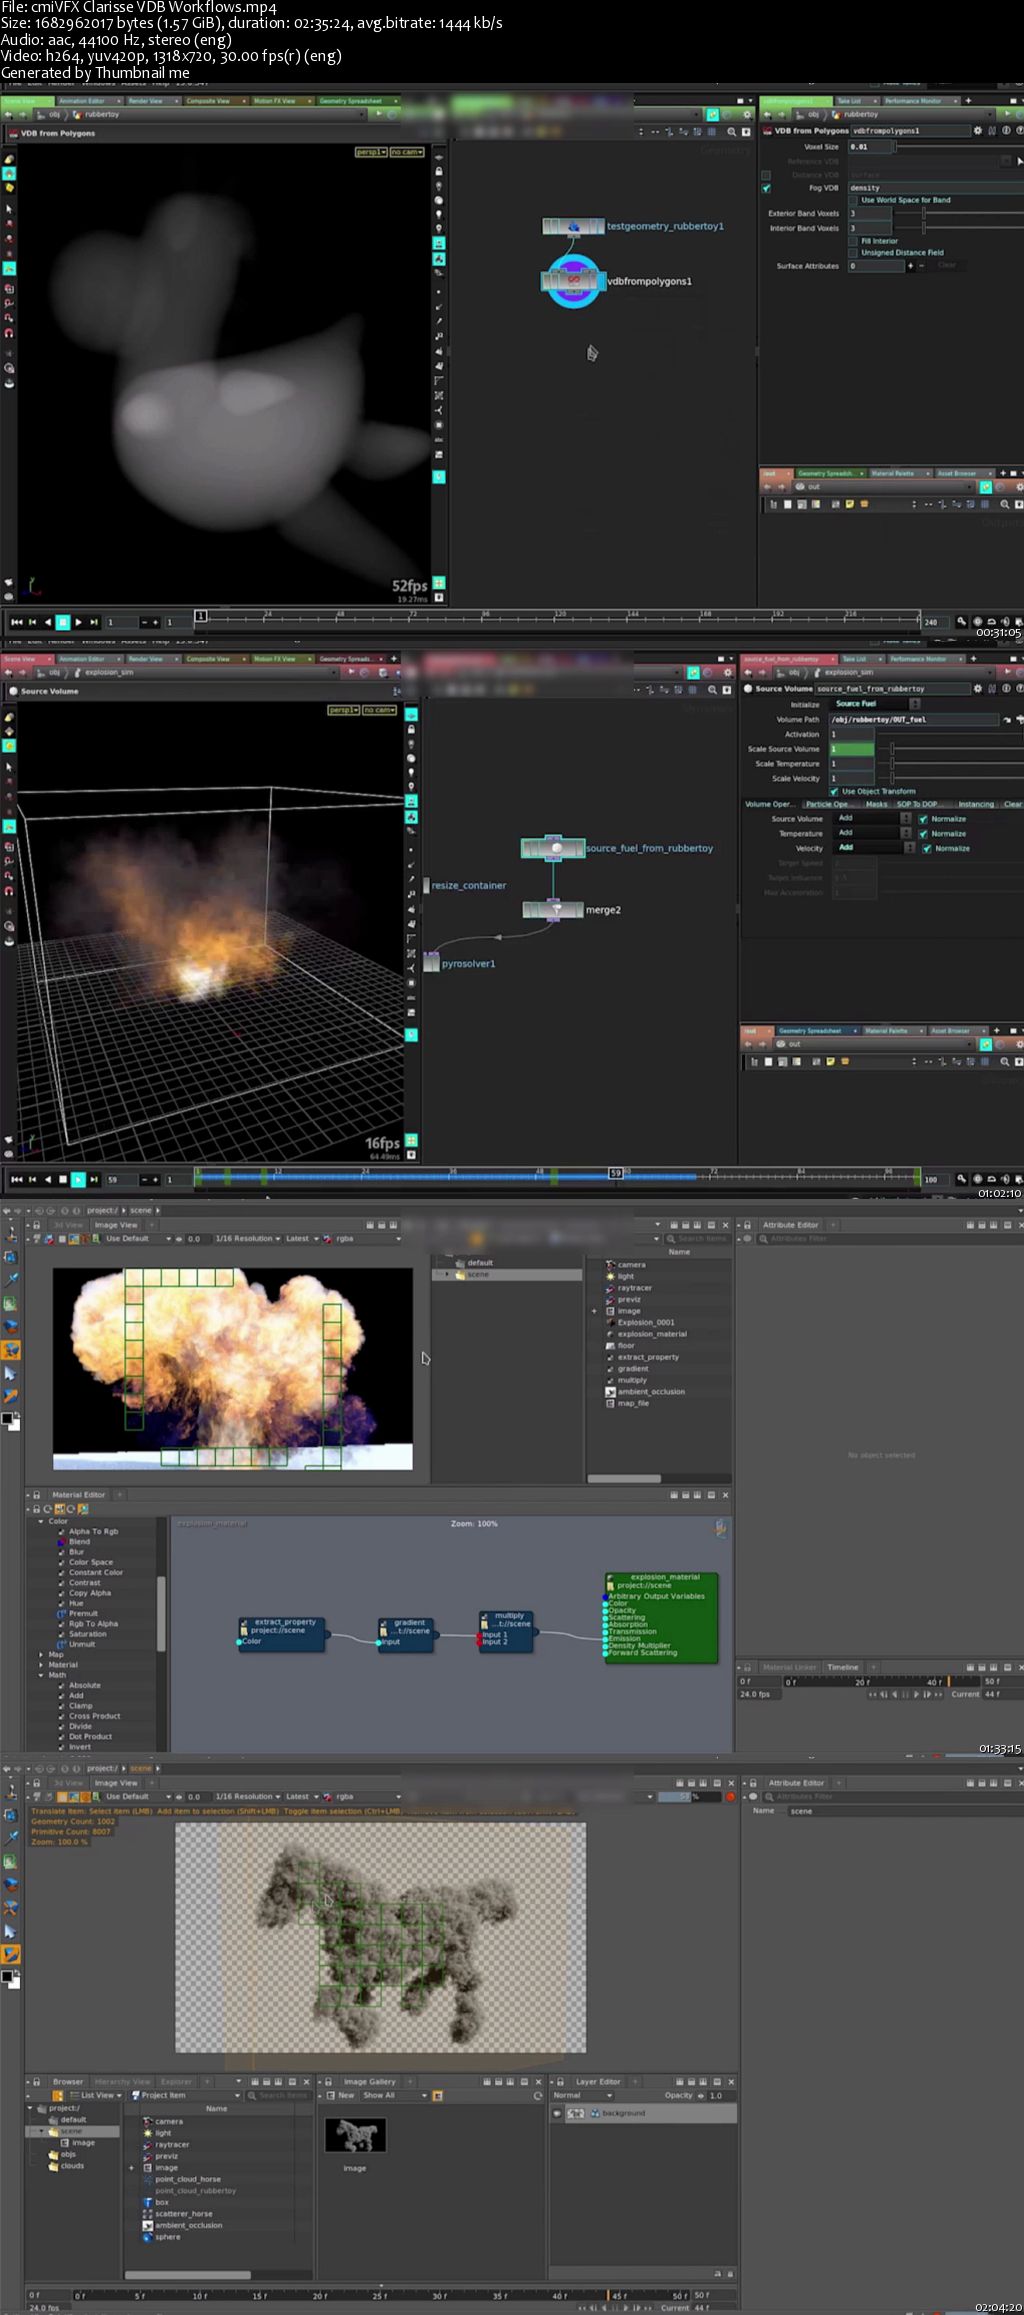Click the resize_container node

tap(426, 885)
